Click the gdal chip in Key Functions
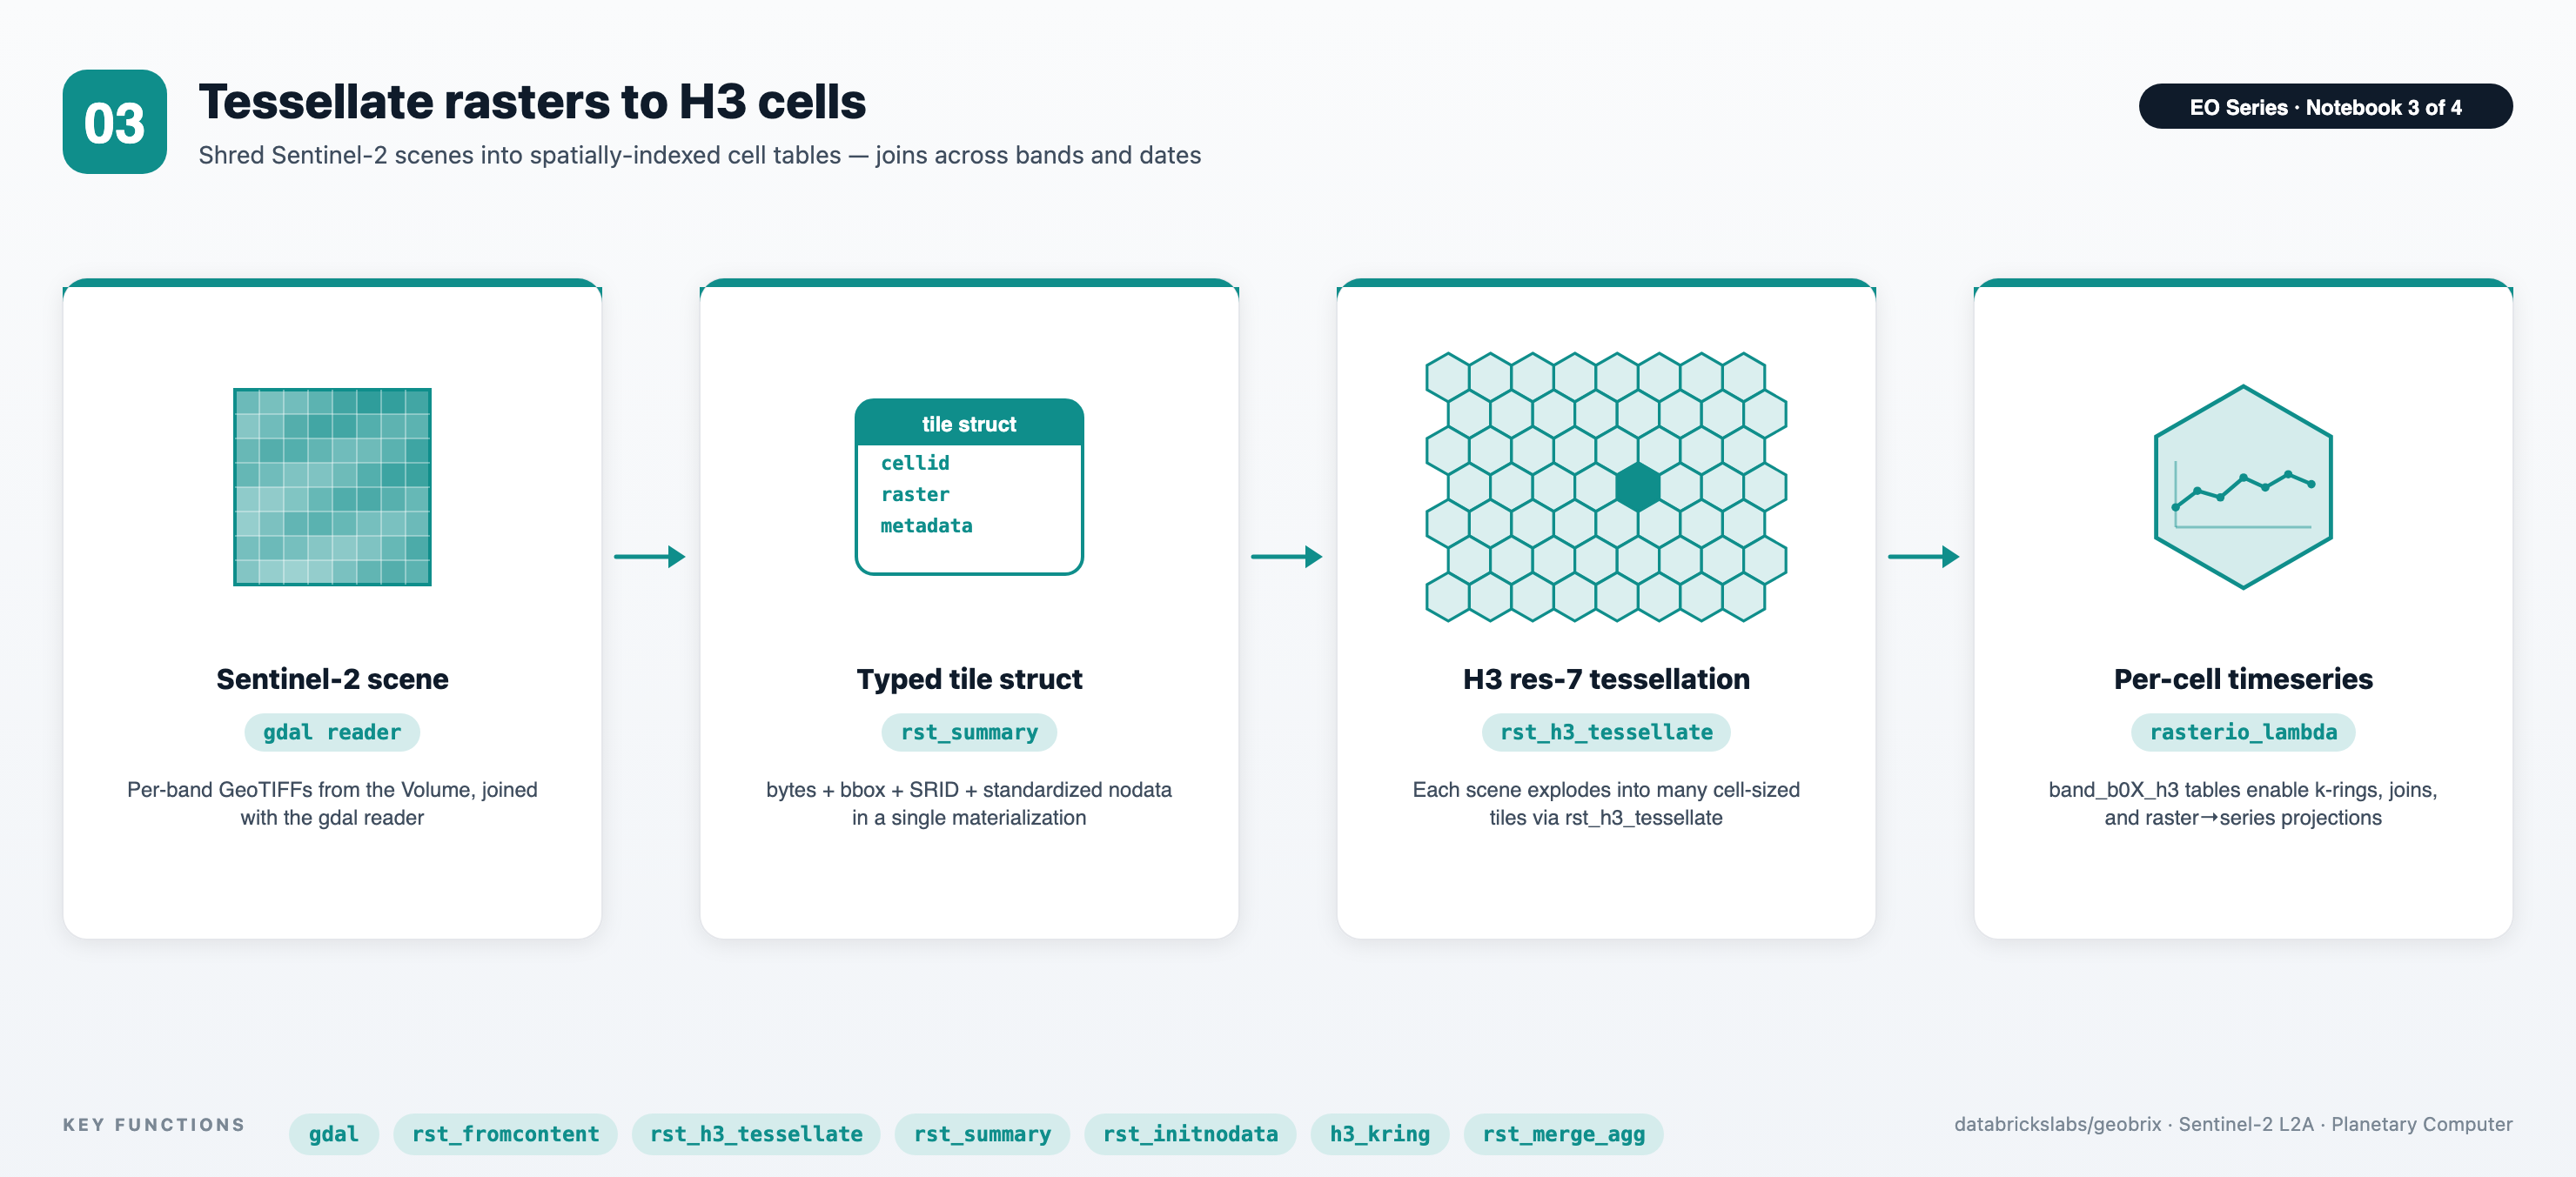 click(334, 1134)
